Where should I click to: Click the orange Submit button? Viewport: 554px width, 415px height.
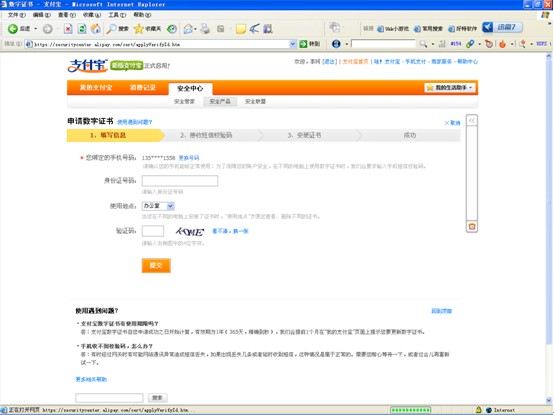156,265
